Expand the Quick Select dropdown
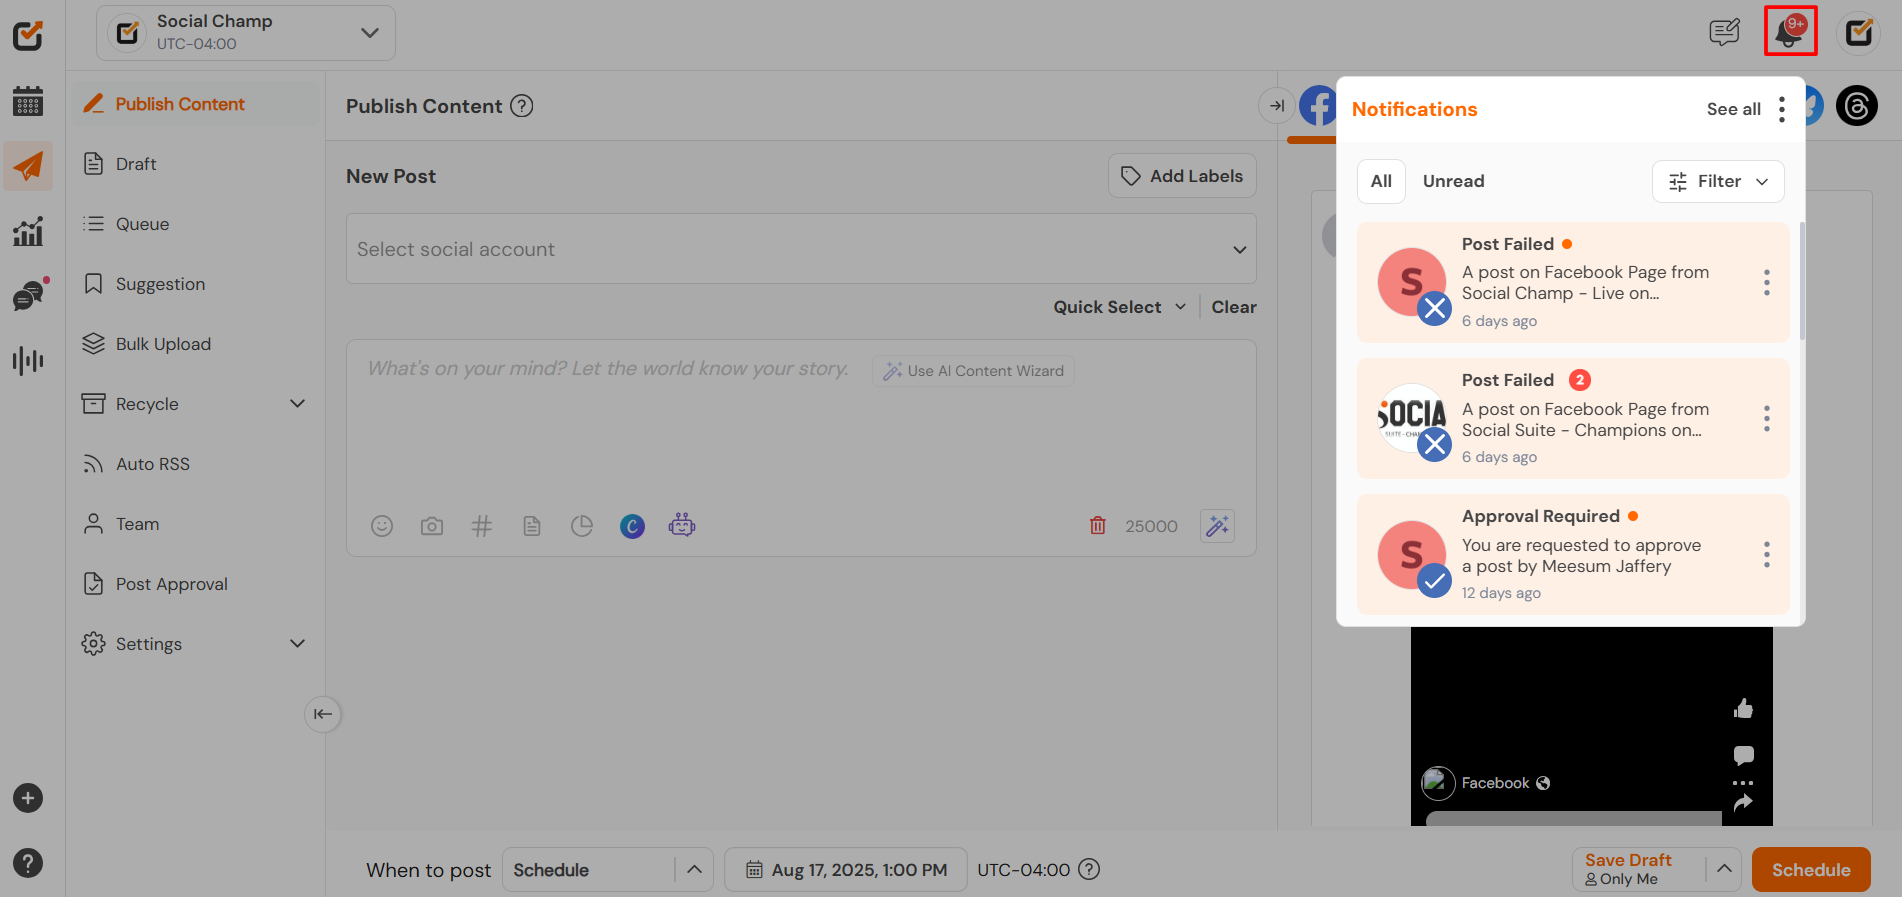 [1120, 307]
